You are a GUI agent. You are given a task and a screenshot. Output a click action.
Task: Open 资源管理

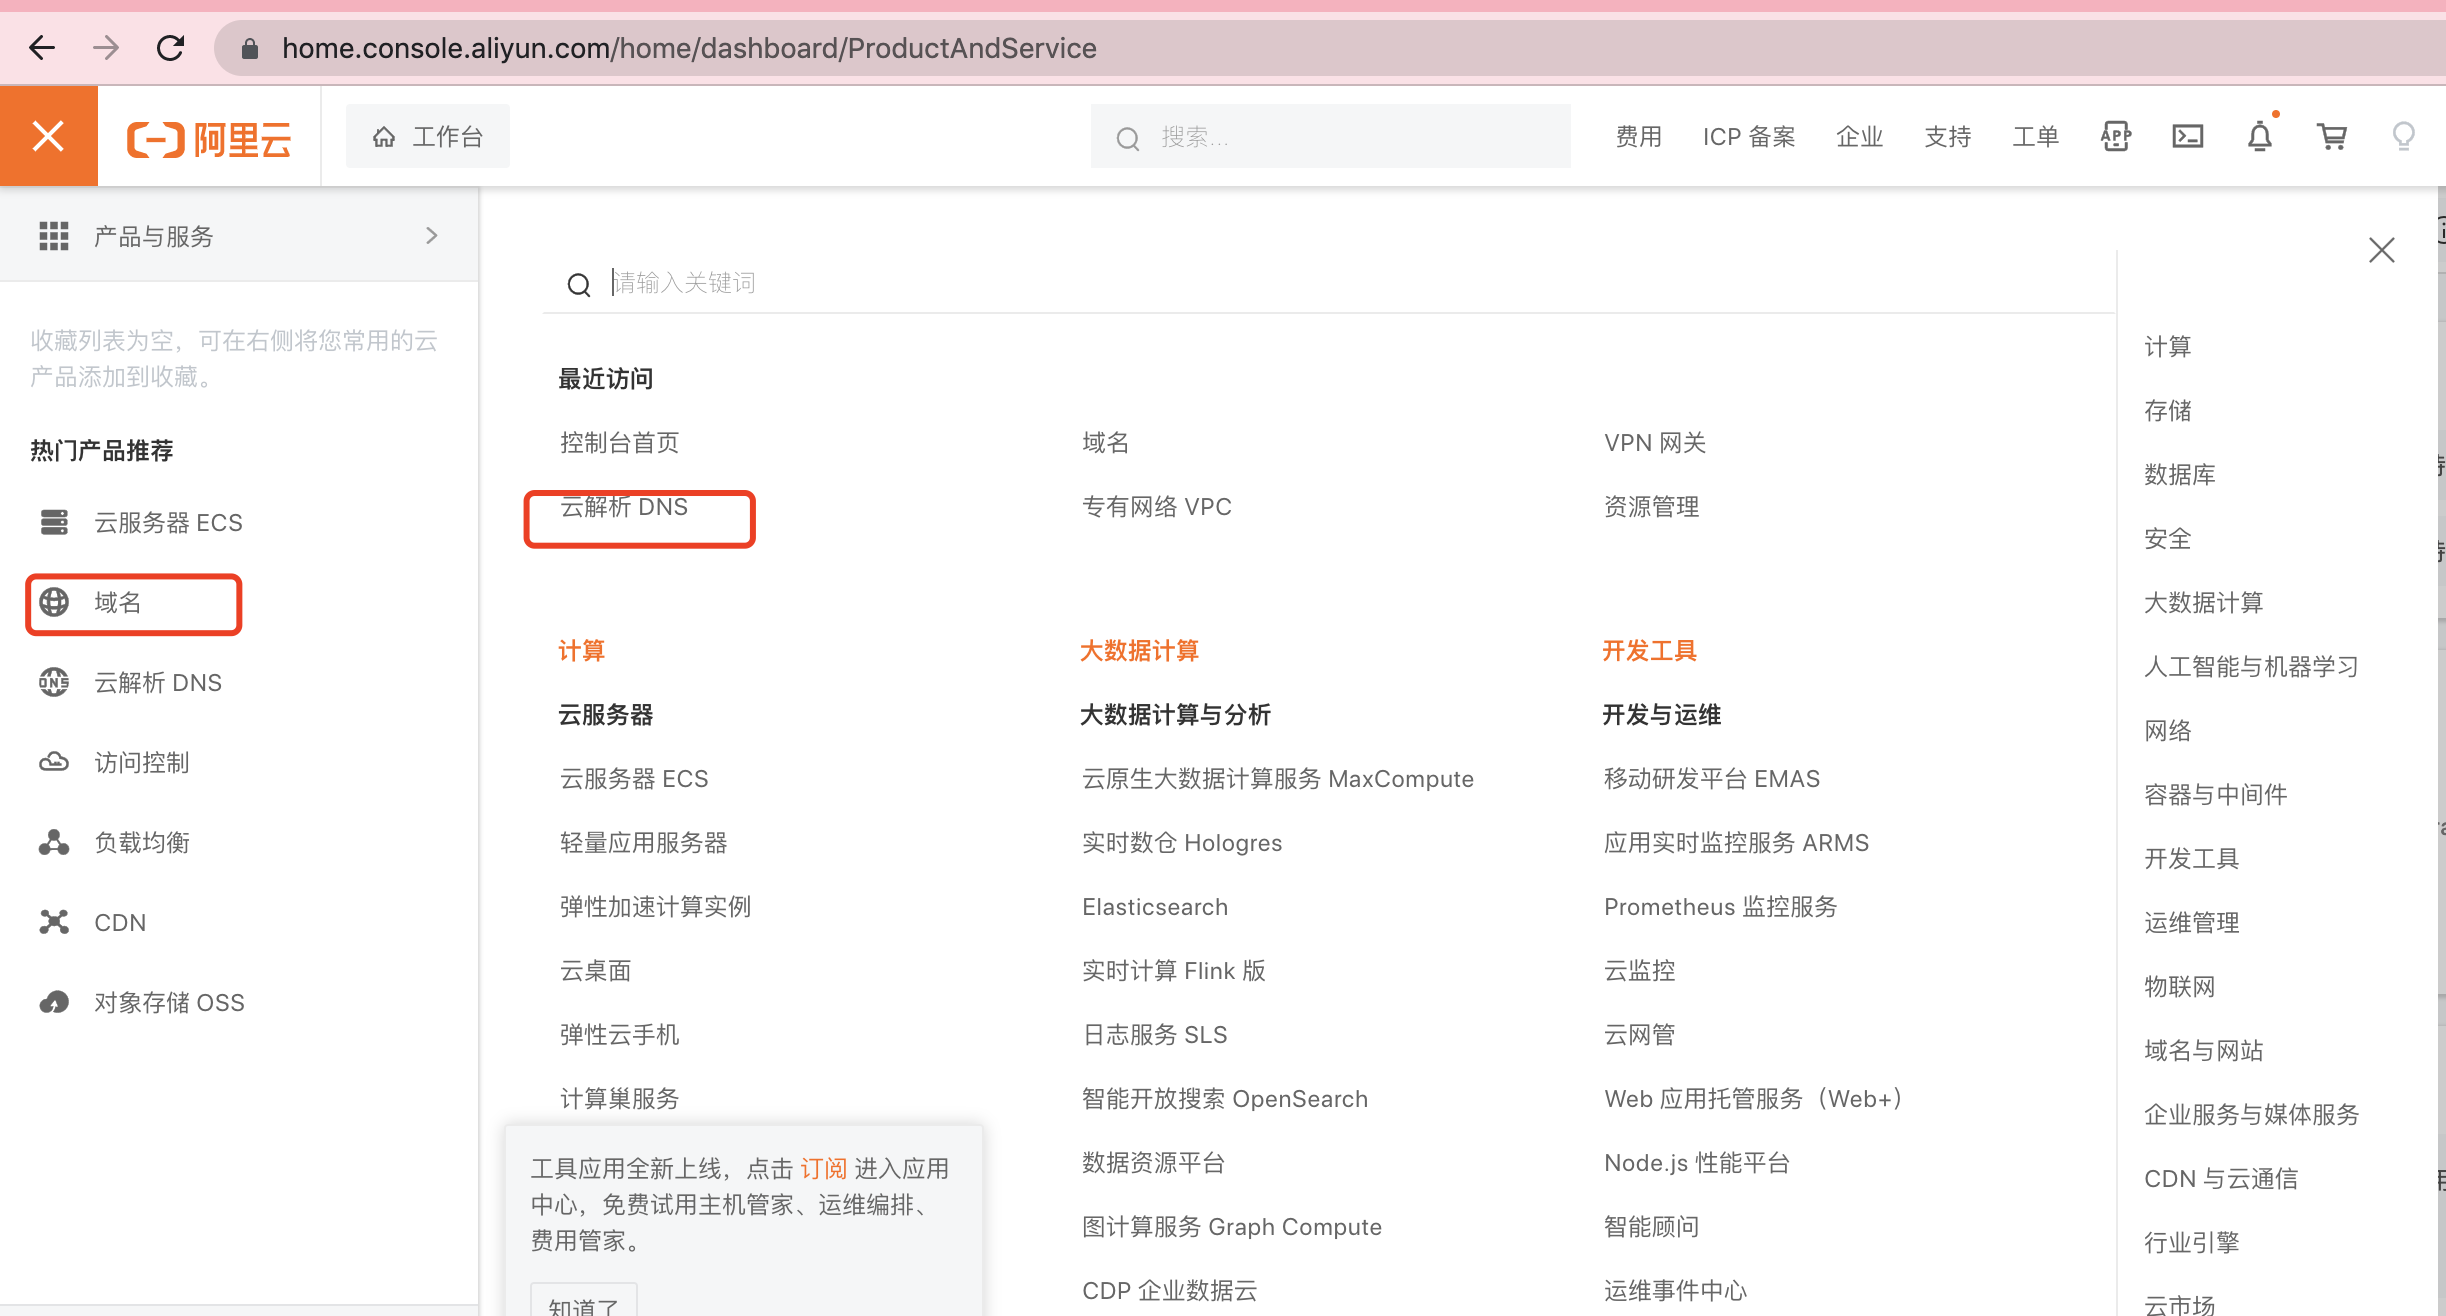(1651, 507)
